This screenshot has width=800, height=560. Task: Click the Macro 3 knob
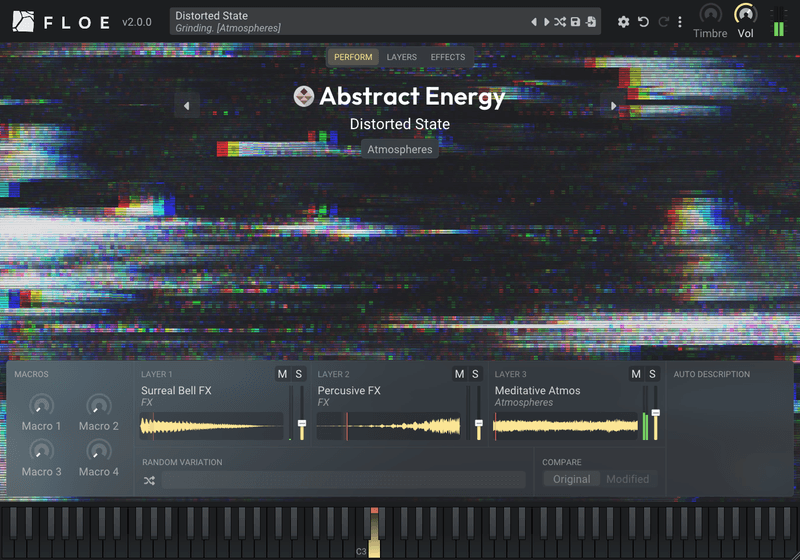(x=41, y=451)
